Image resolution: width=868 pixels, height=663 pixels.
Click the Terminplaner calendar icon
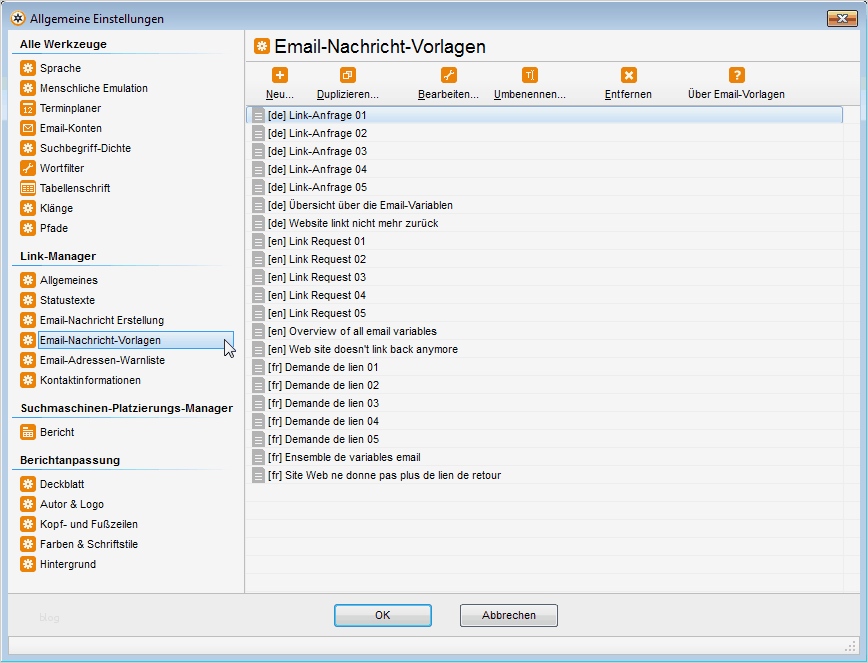click(28, 108)
